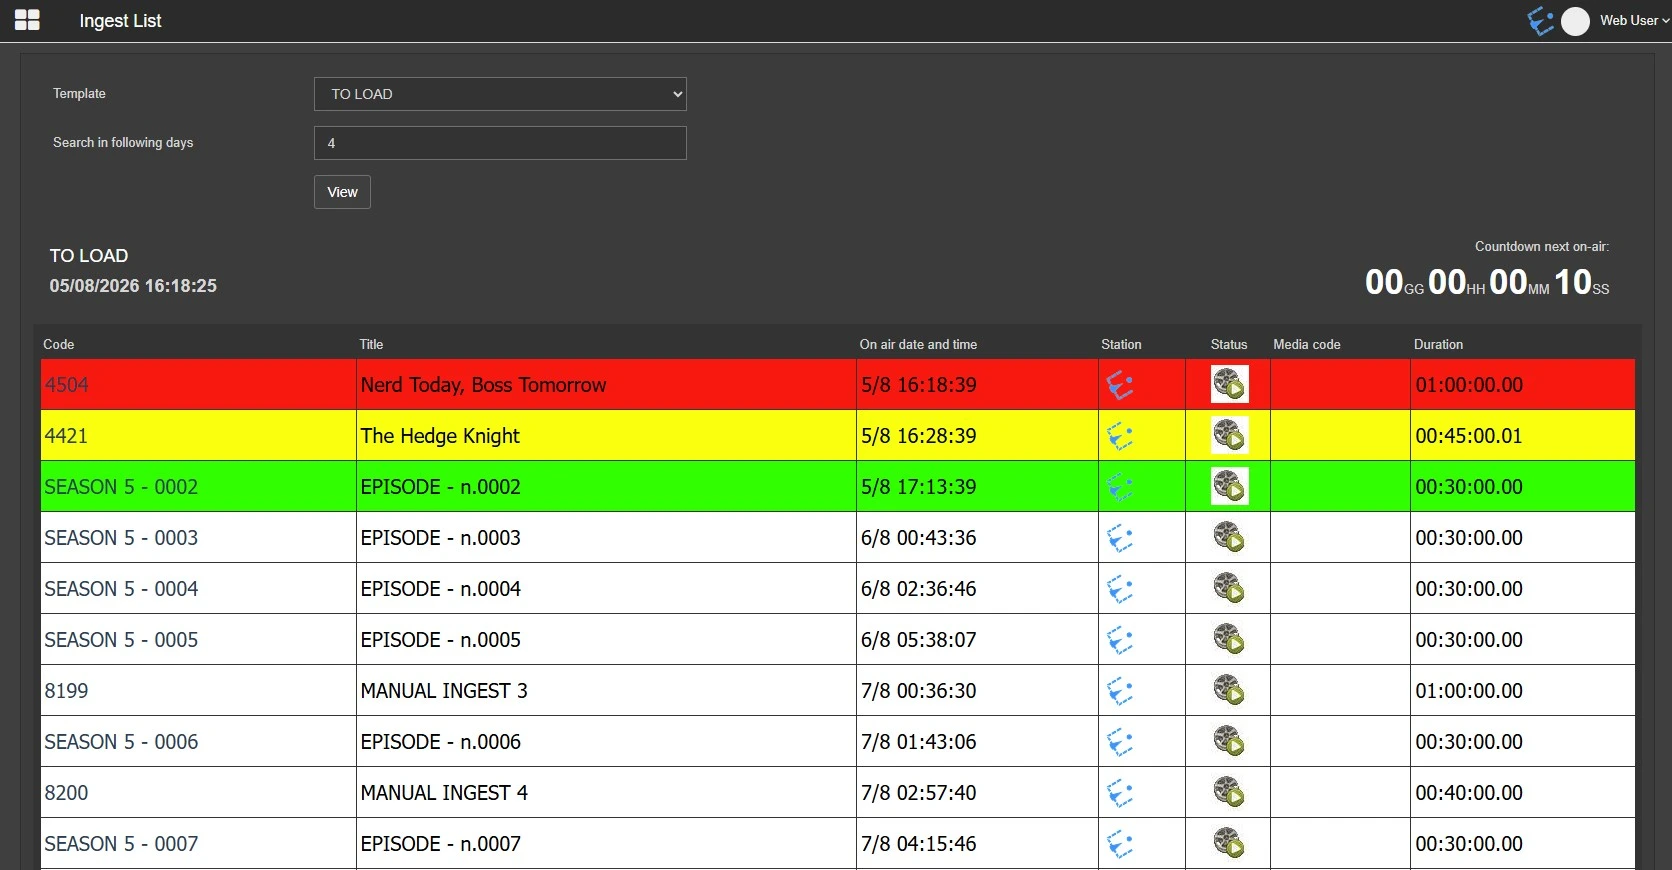The image size is (1672, 870).
Task: Click the station icon for SEASON 5 - 0003
Action: click(1120, 538)
